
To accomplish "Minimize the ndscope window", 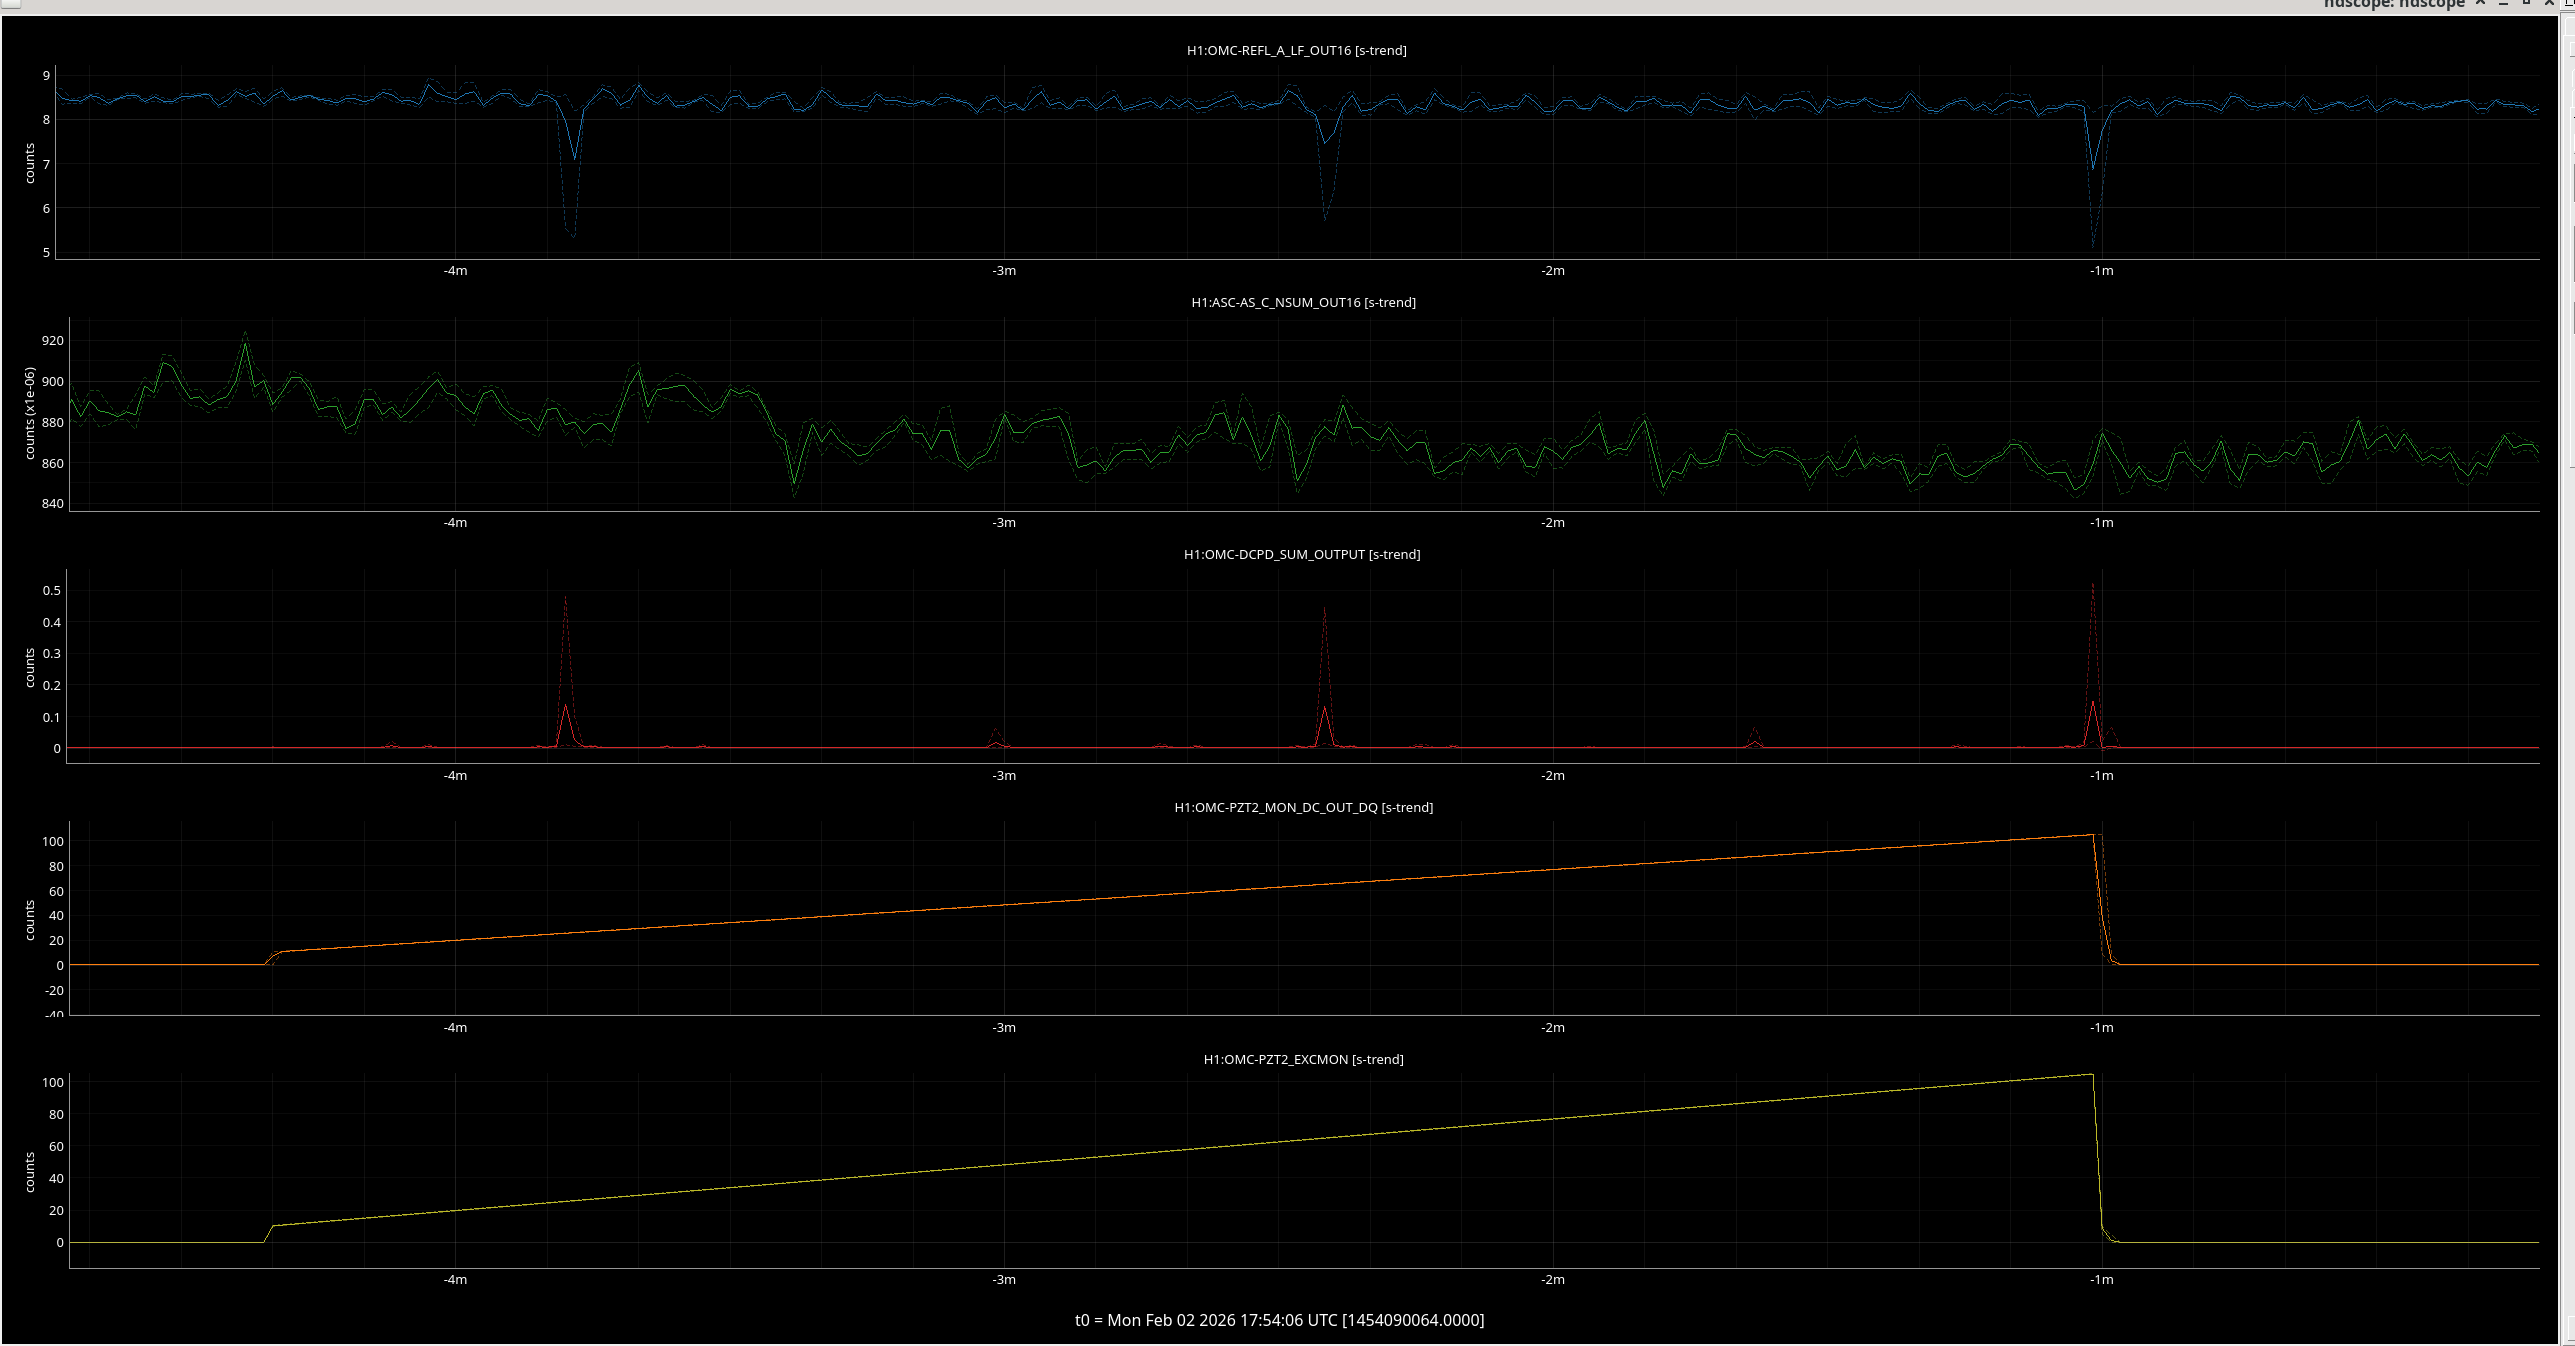I will [x=2503, y=4].
